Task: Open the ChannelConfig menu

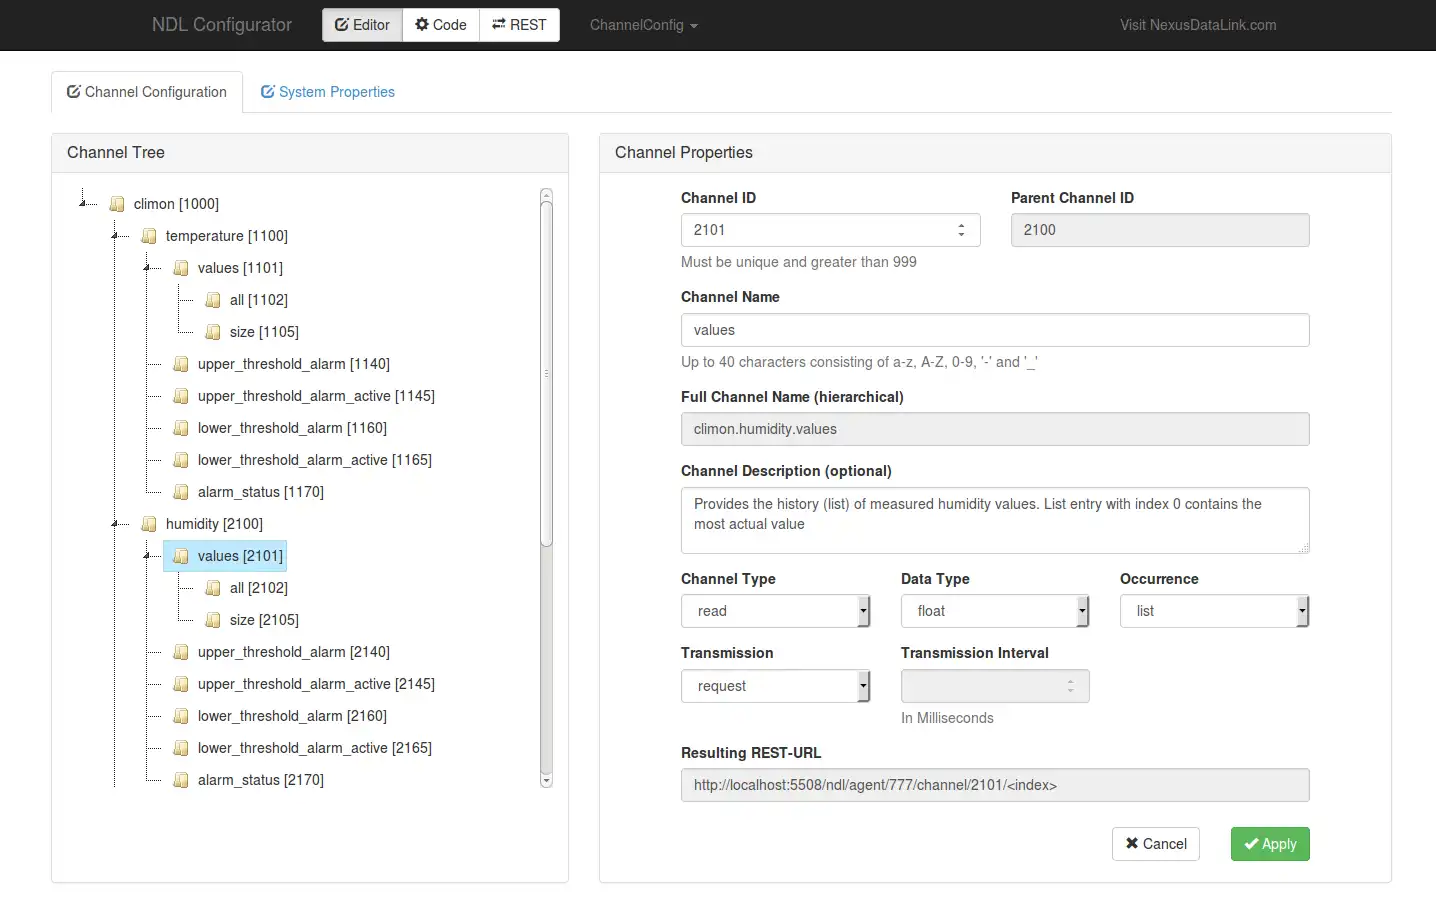Action: 643,25
